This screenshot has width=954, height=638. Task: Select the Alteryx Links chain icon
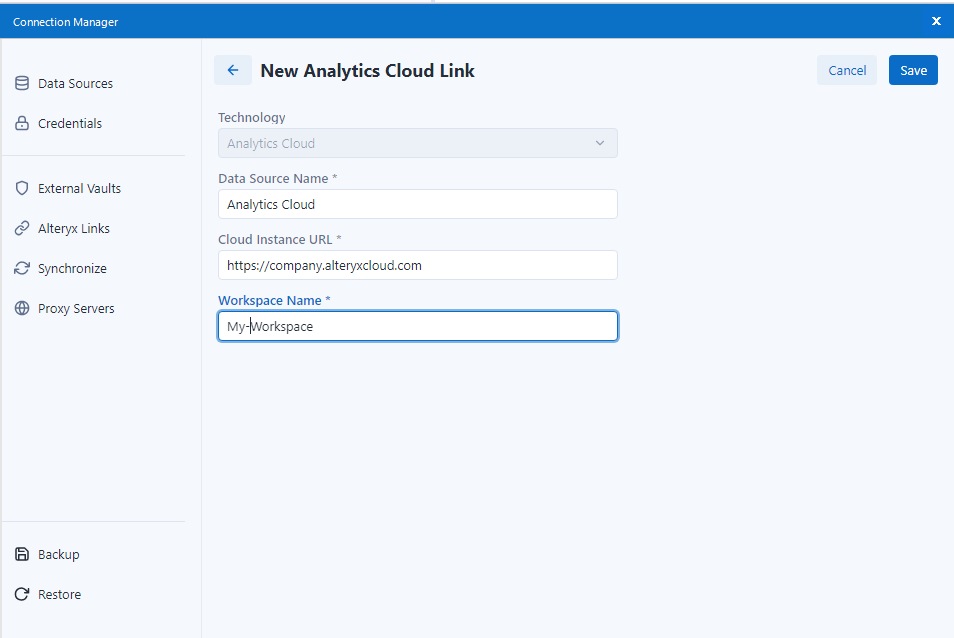pos(22,228)
